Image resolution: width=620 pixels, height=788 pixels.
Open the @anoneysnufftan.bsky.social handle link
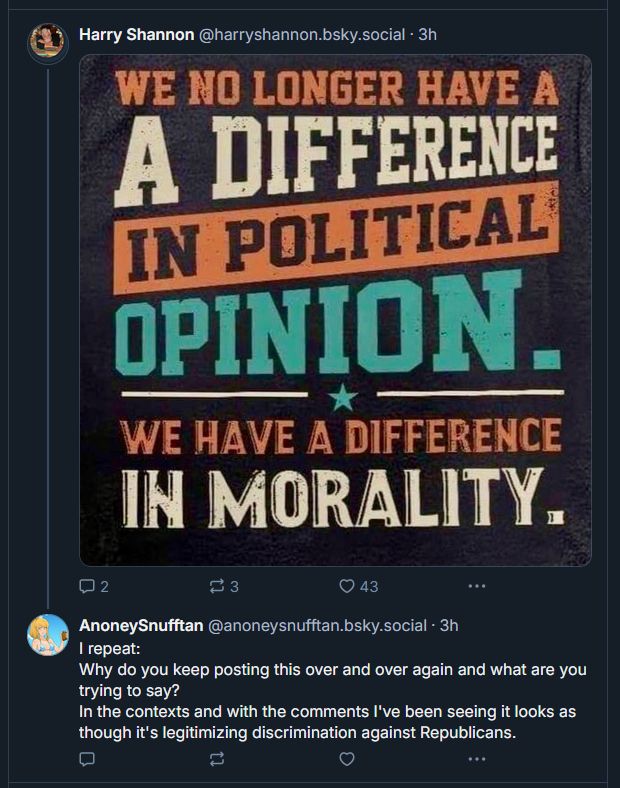coord(316,626)
